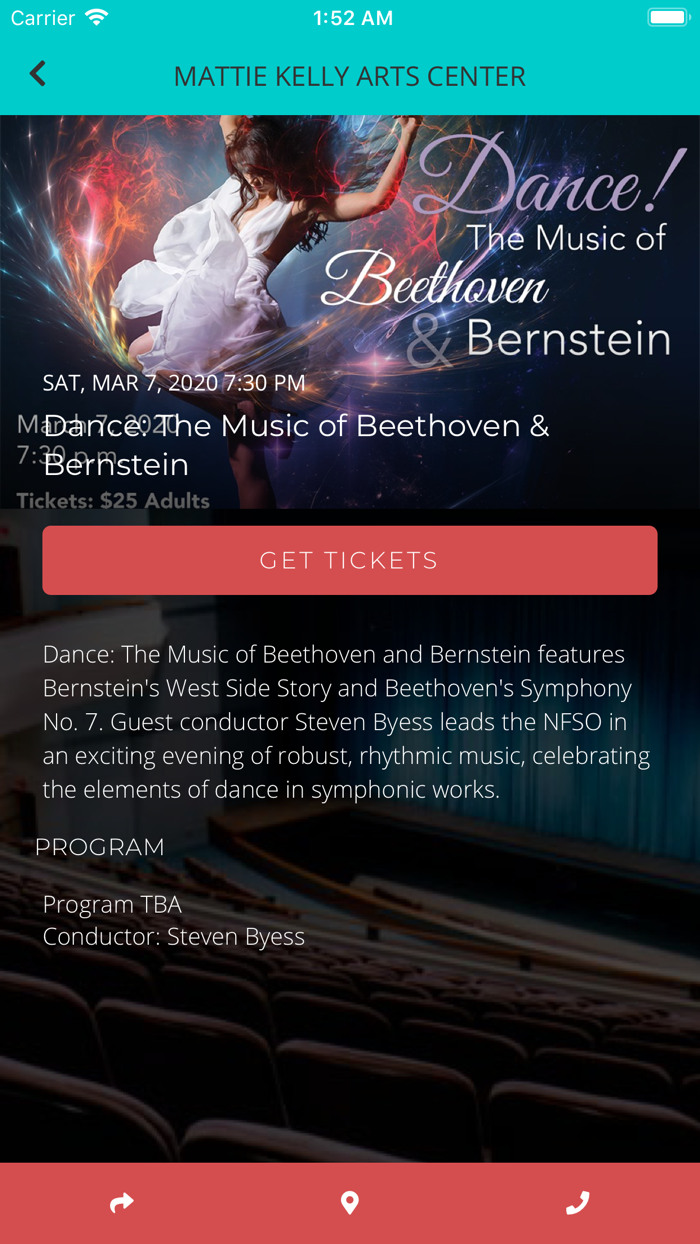The height and width of the screenshot is (1244, 700).
Task: Tap the Wi-Fi status icon
Action: [x=96, y=18]
